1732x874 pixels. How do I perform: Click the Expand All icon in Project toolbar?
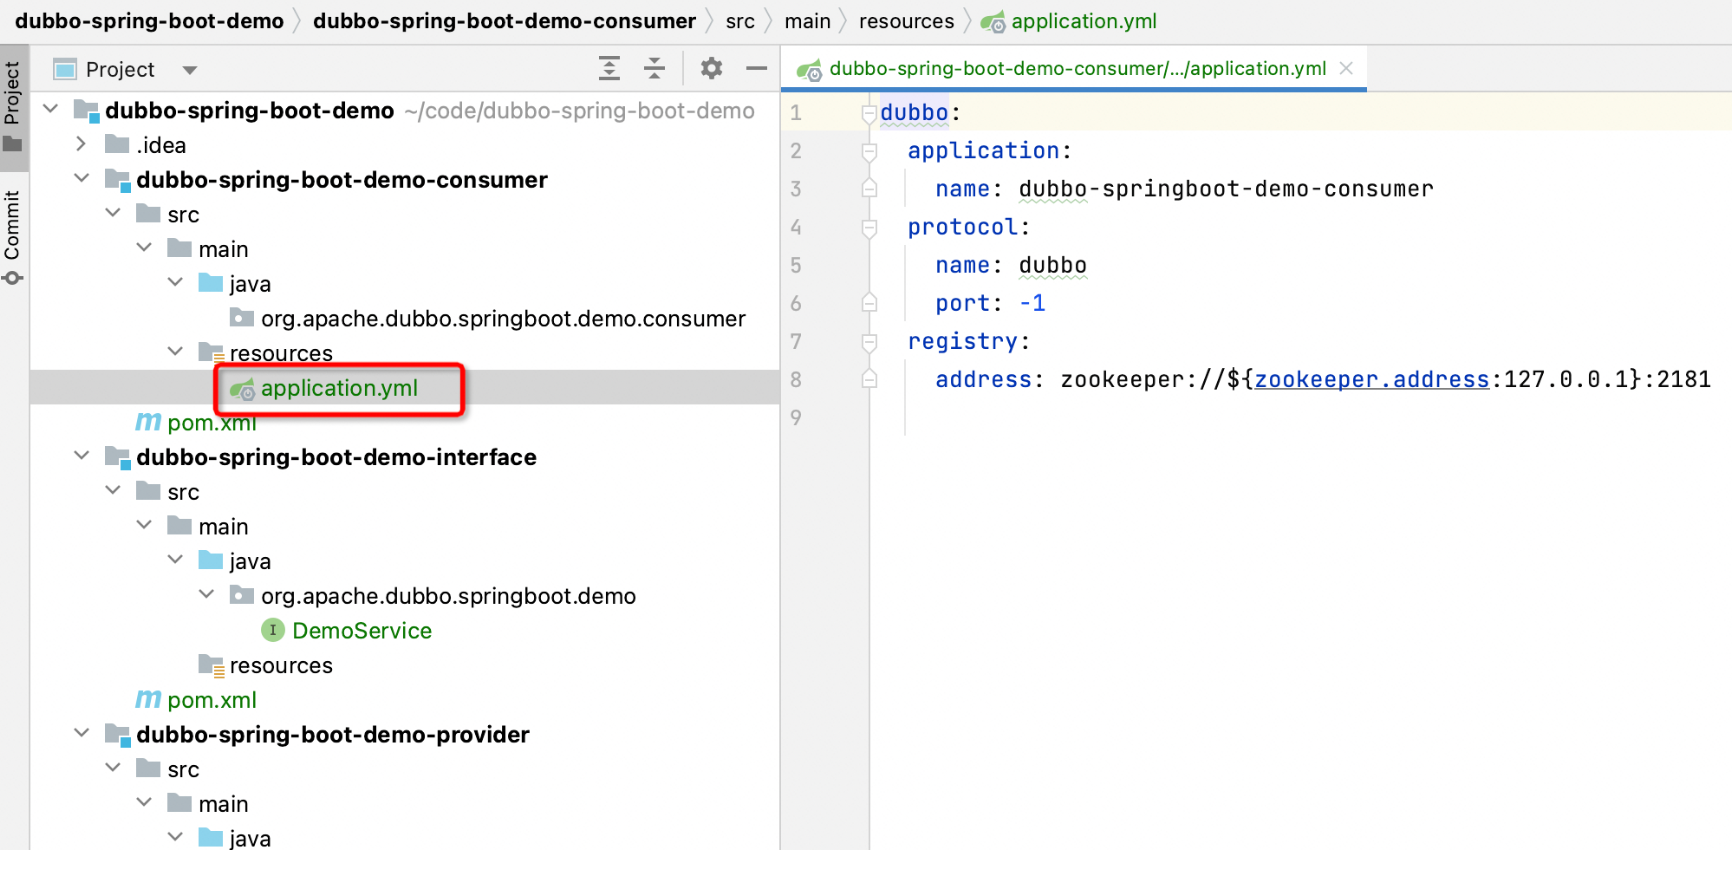[x=609, y=68]
